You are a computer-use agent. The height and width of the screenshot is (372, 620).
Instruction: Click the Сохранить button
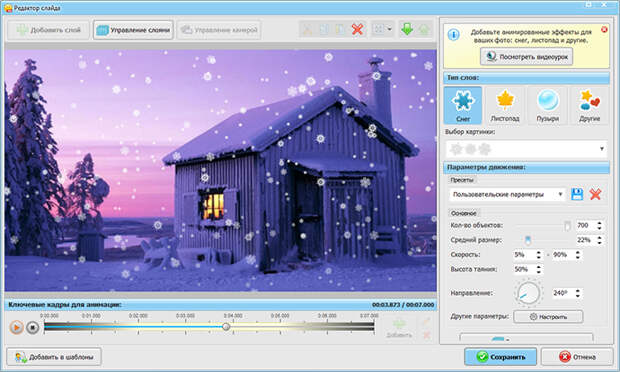coord(500,357)
